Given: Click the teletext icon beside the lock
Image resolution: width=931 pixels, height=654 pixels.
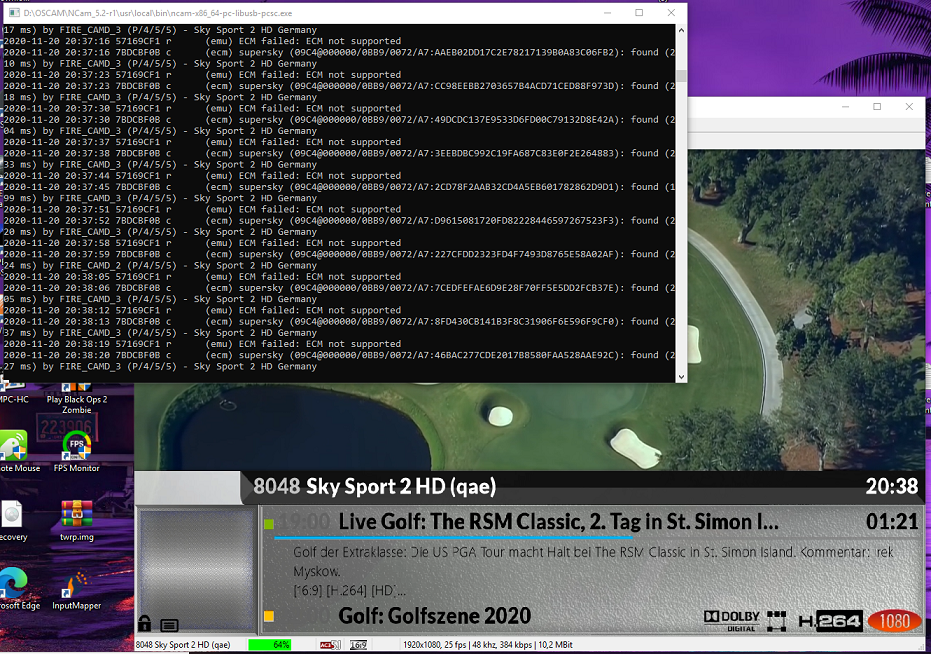Looking at the screenshot, I should point(169,625).
